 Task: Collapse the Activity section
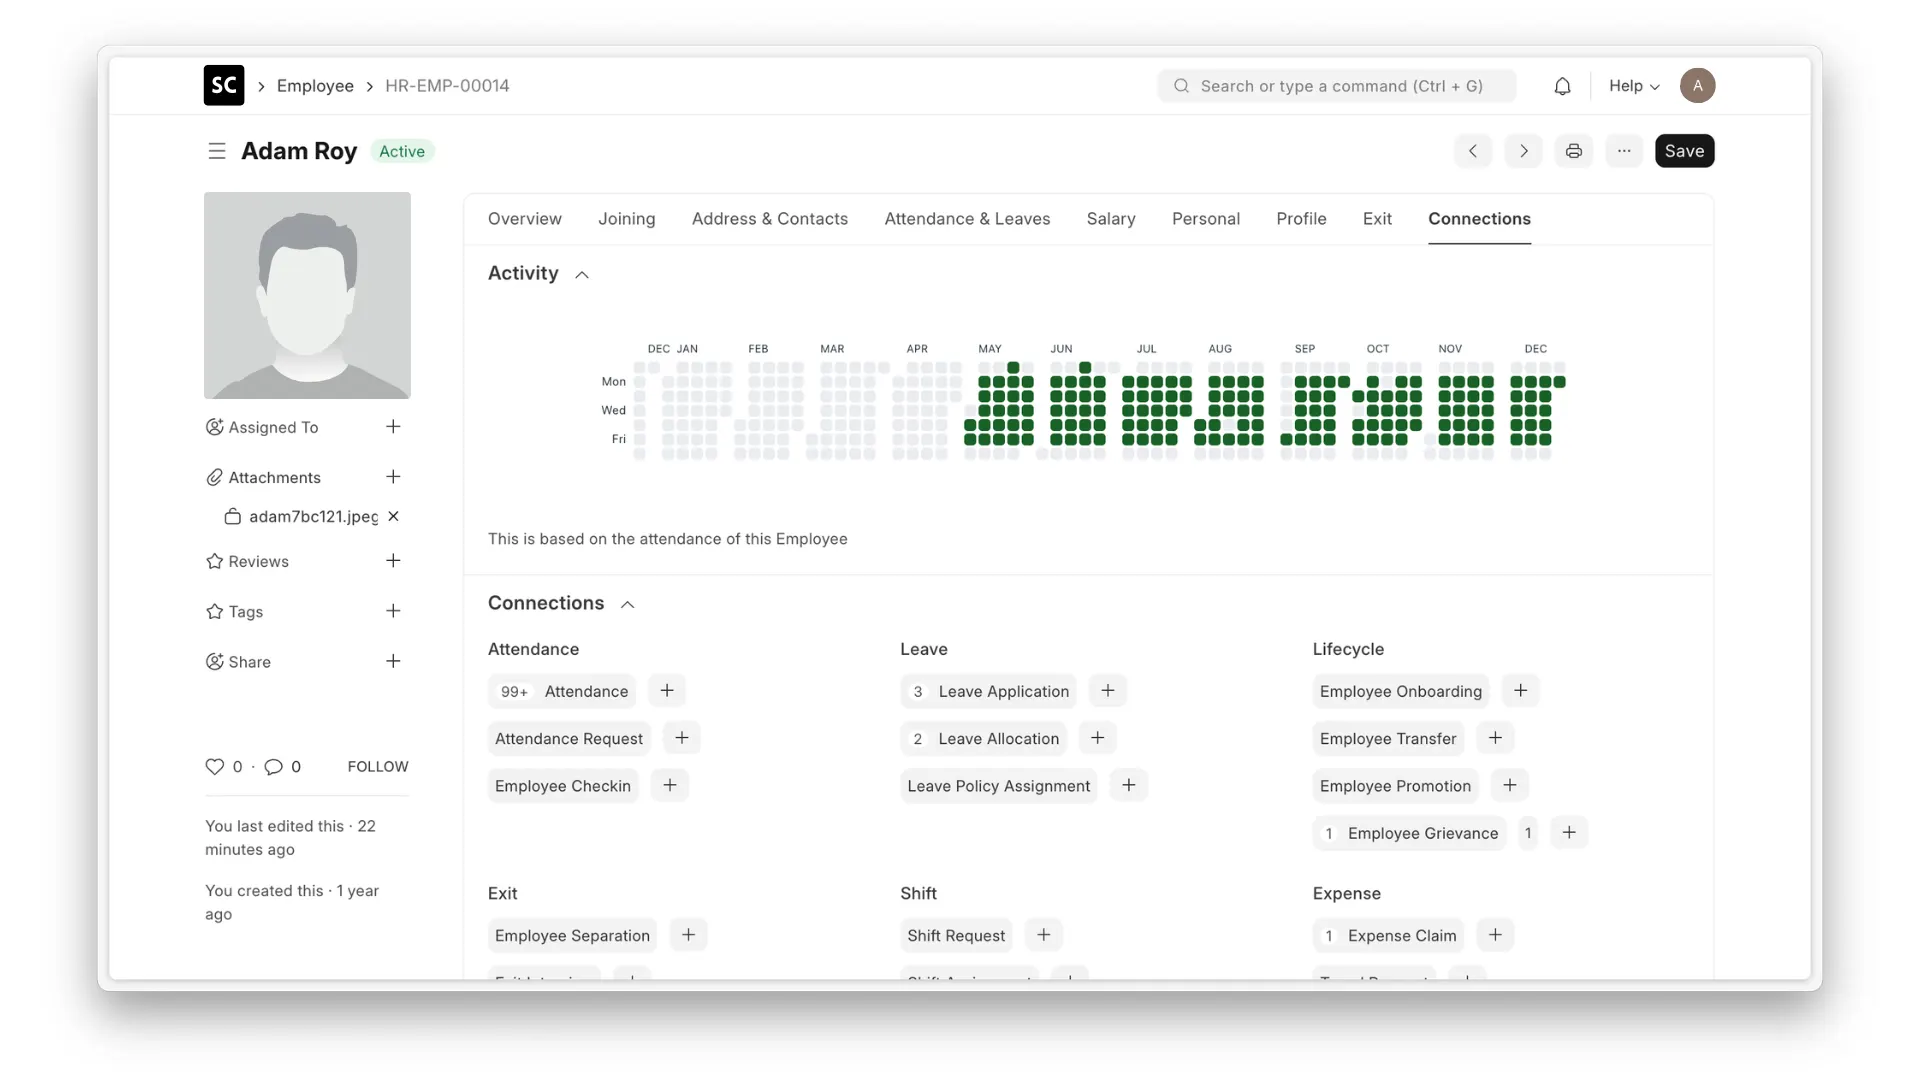coord(582,274)
